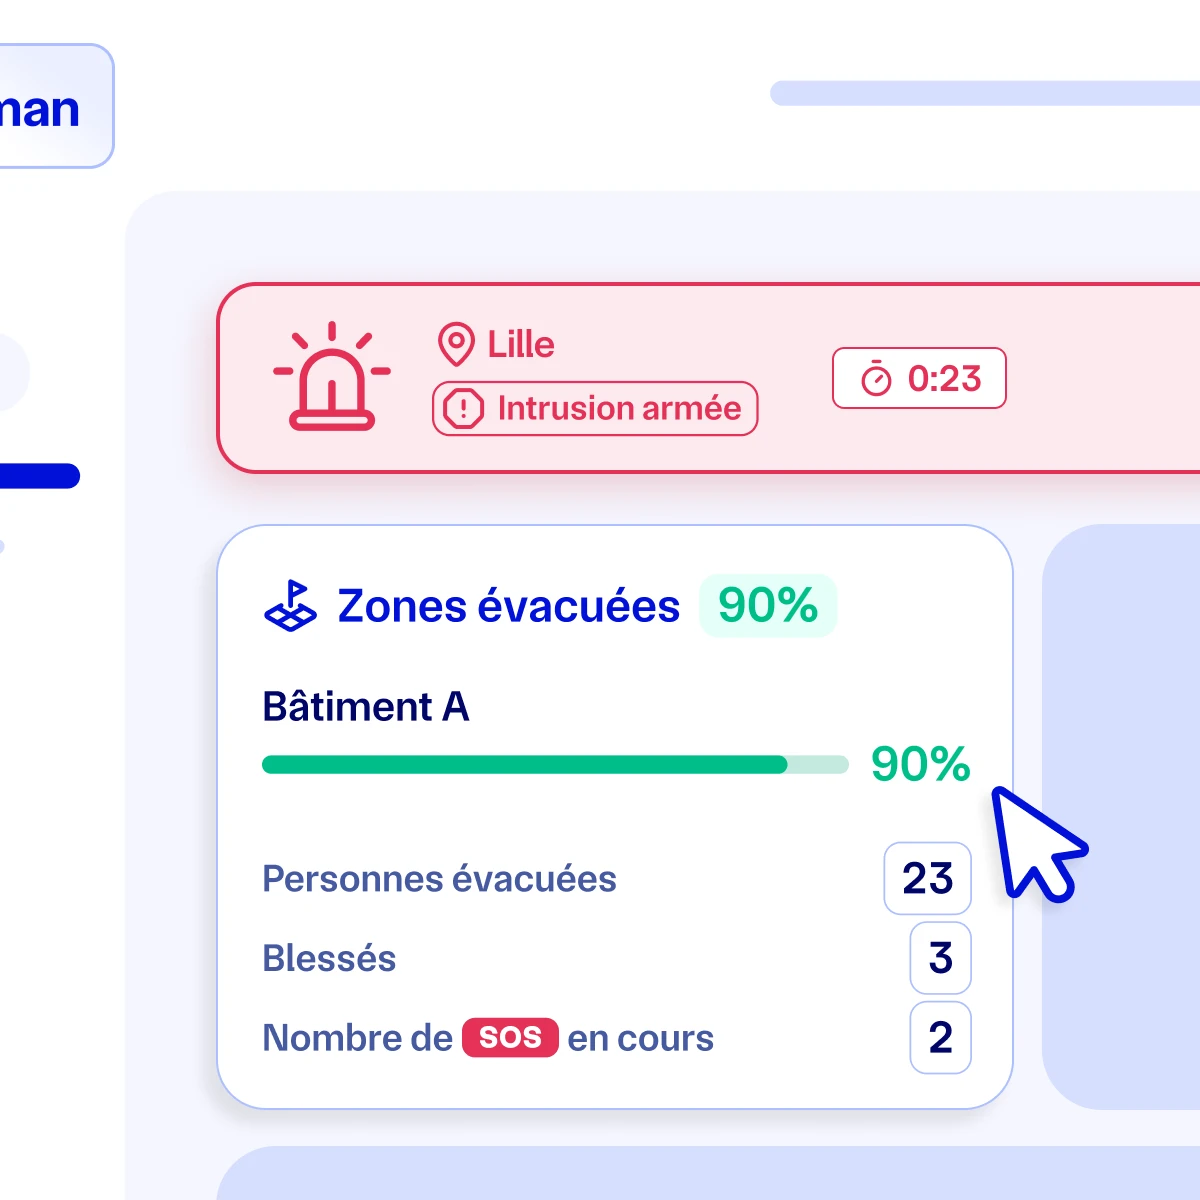Click the red alarm siren icon
The image size is (1200, 1200).
[x=332, y=377]
